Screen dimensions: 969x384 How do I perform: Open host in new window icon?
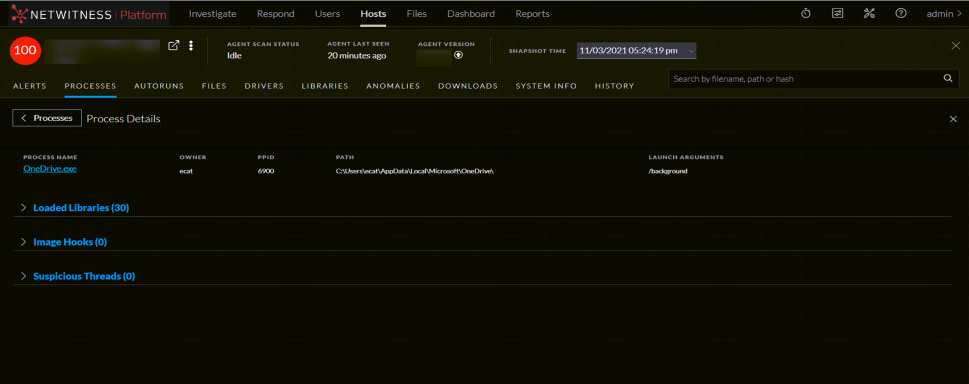click(x=174, y=45)
